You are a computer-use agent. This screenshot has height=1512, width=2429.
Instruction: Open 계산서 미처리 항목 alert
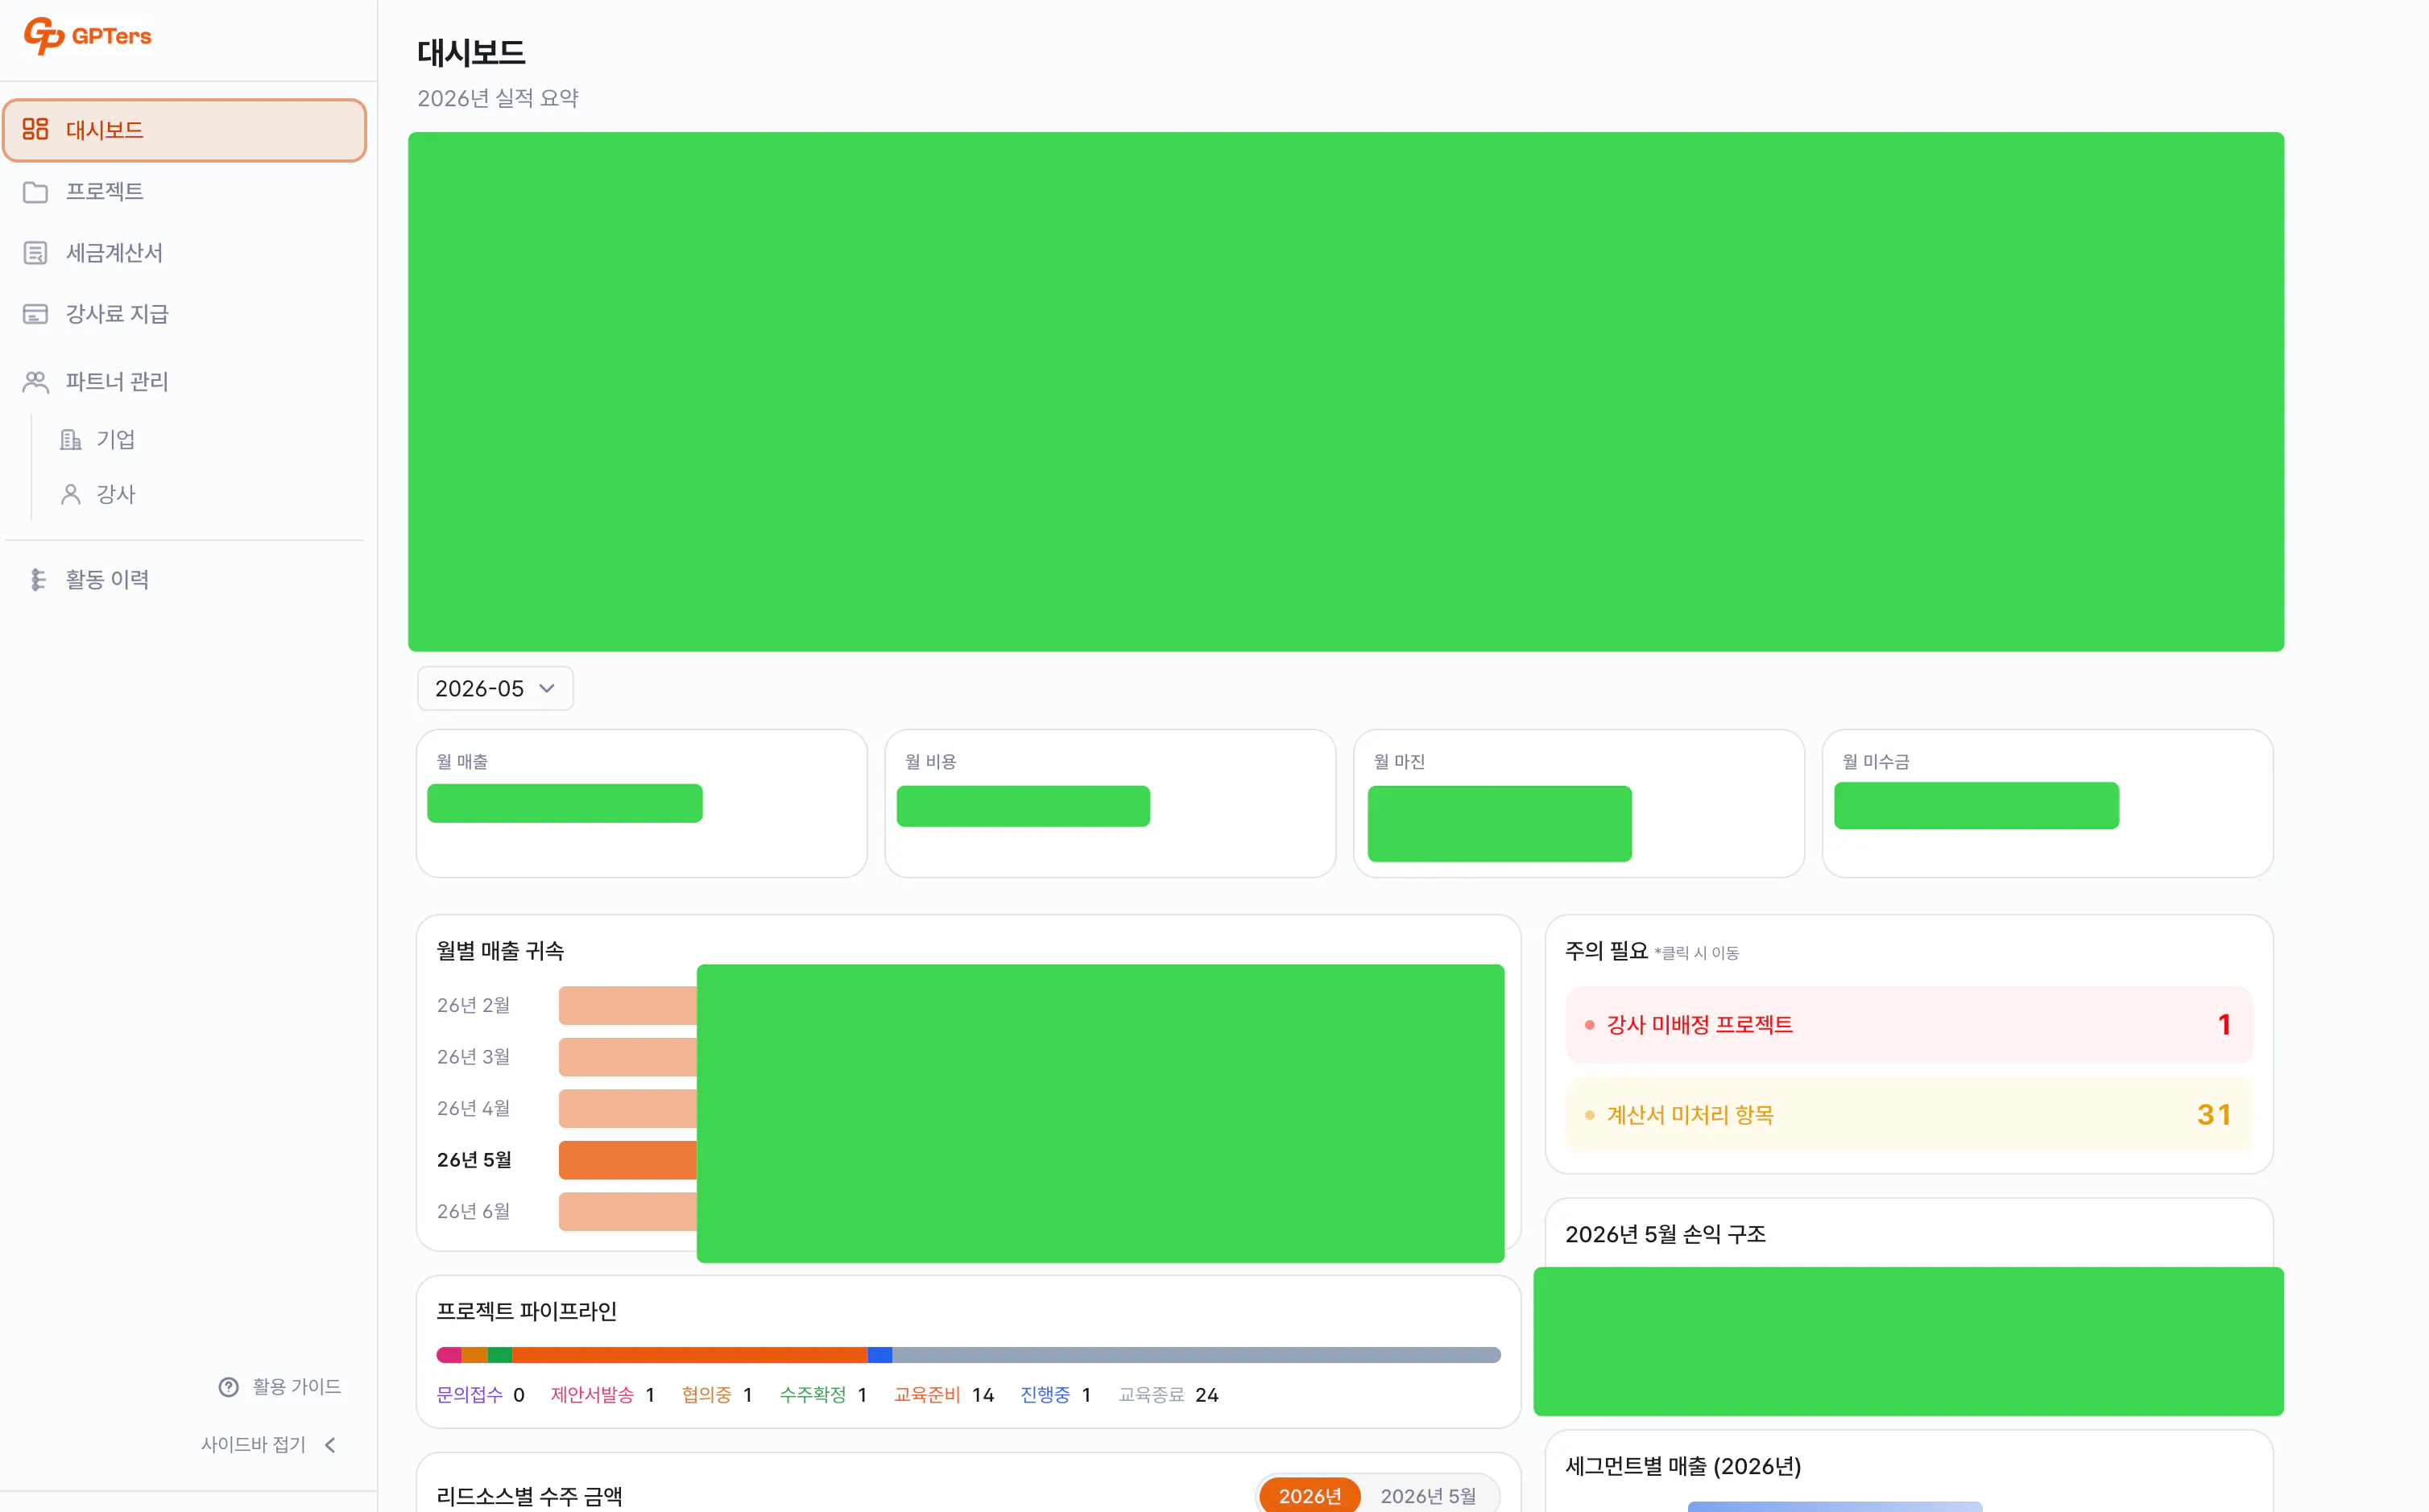point(1909,1114)
